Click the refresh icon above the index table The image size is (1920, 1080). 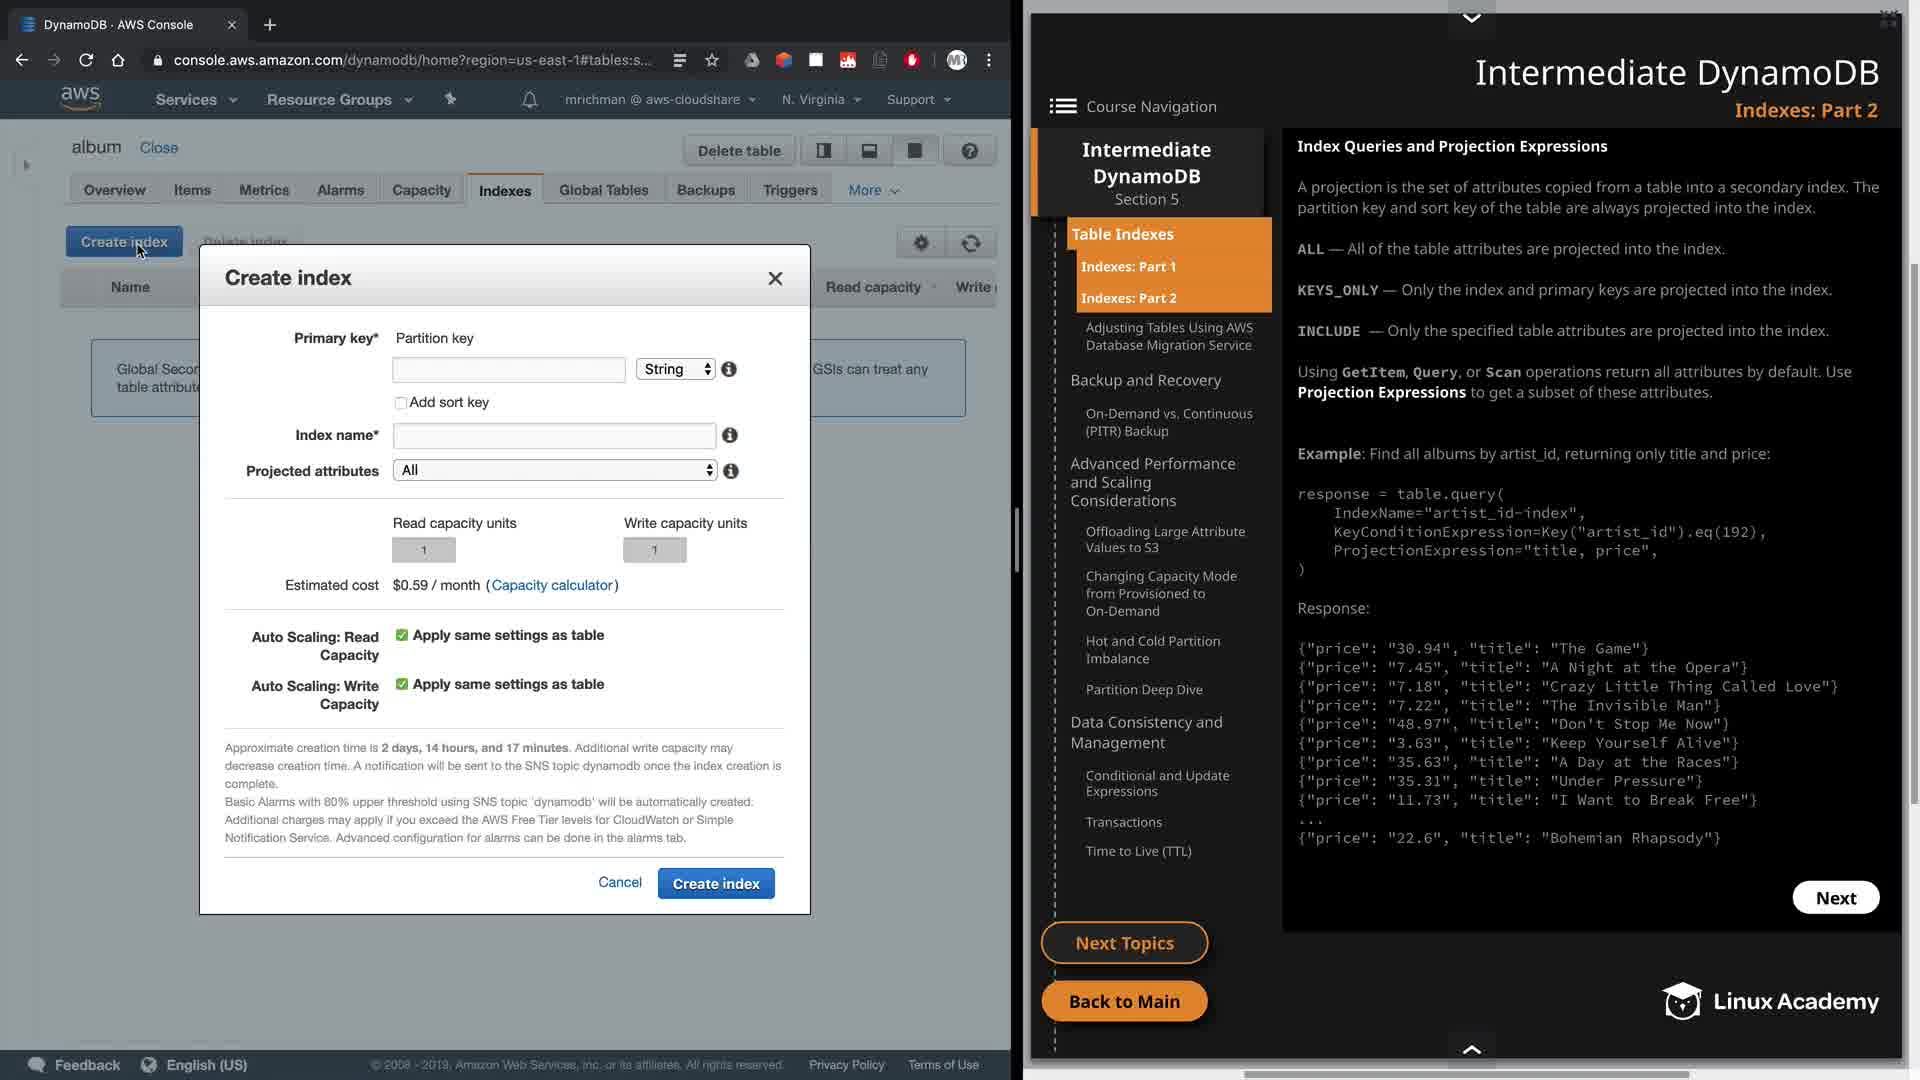coord(971,243)
